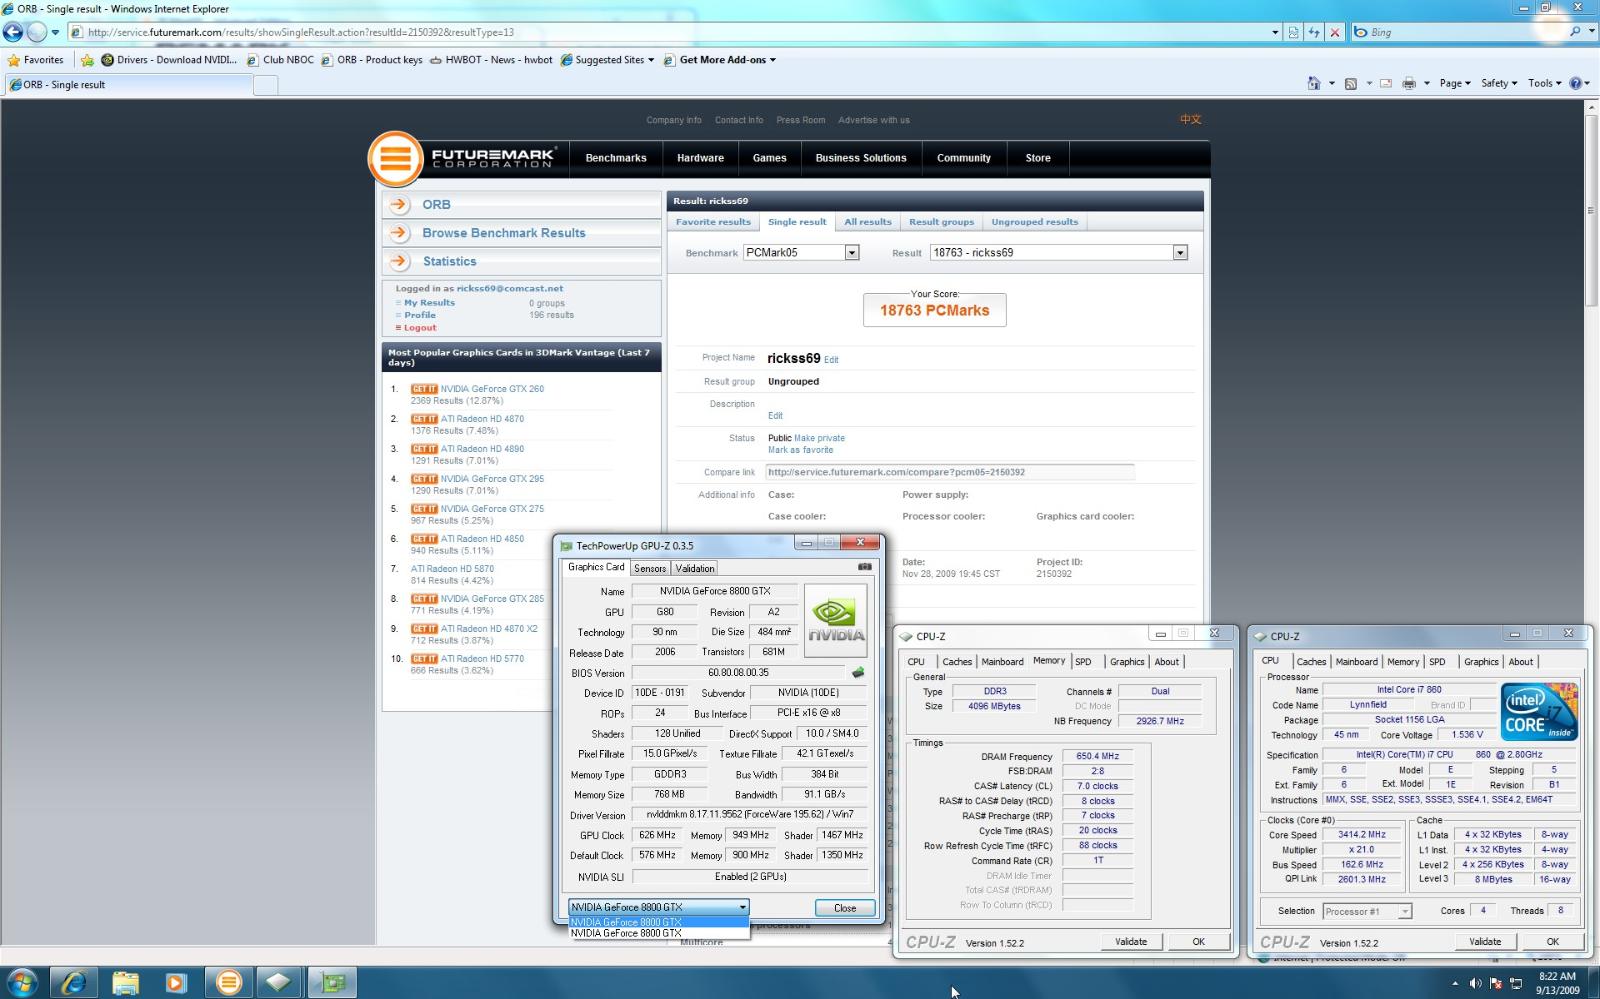The image size is (1600, 999).
Task: Click the Logout link in the sidebar
Action: pyautogui.click(x=420, y=328)
